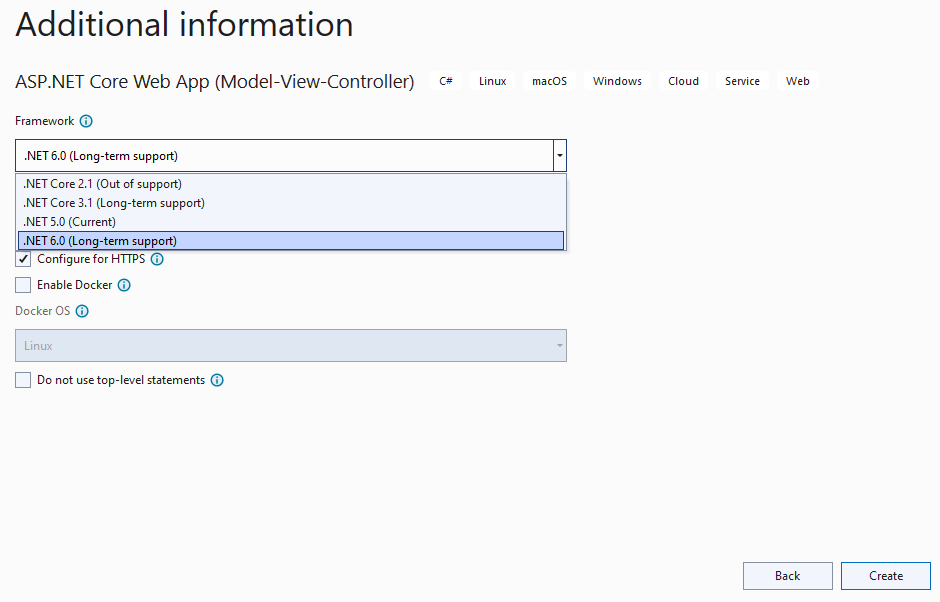Click info icon next to Enable Docker

click(x=124, y=285)
